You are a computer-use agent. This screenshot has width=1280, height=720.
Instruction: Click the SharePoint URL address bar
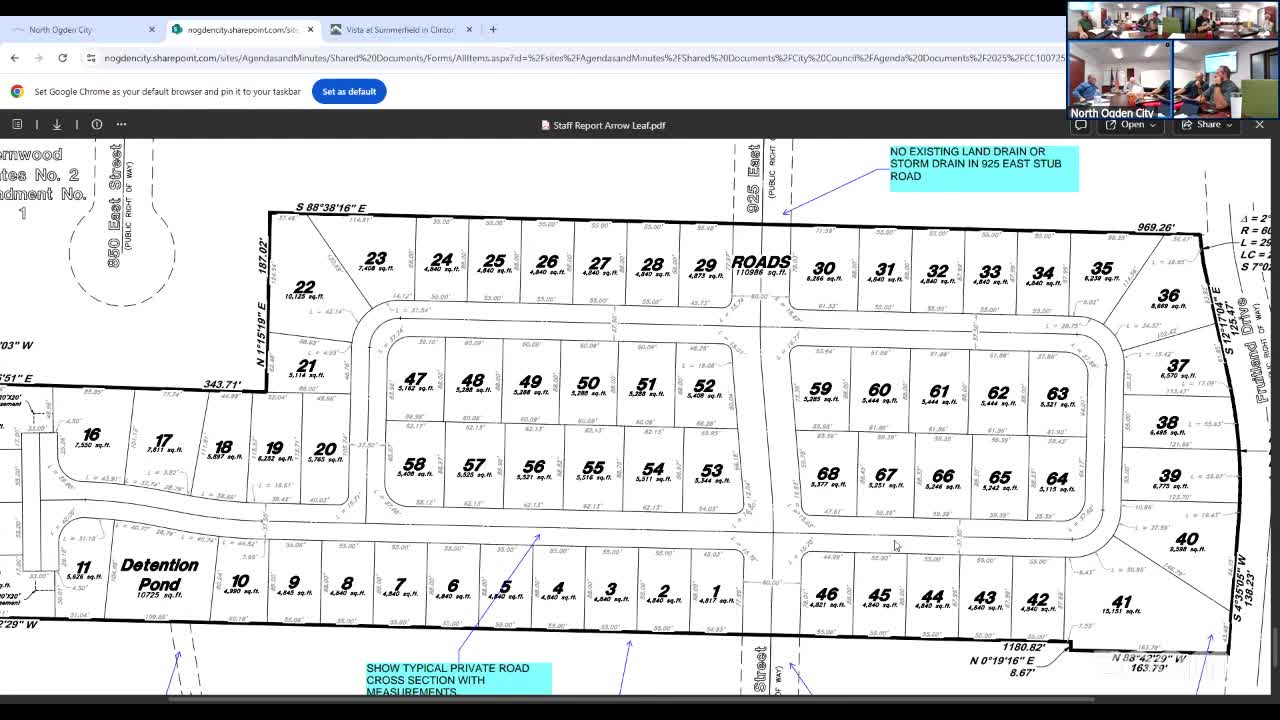585,58
